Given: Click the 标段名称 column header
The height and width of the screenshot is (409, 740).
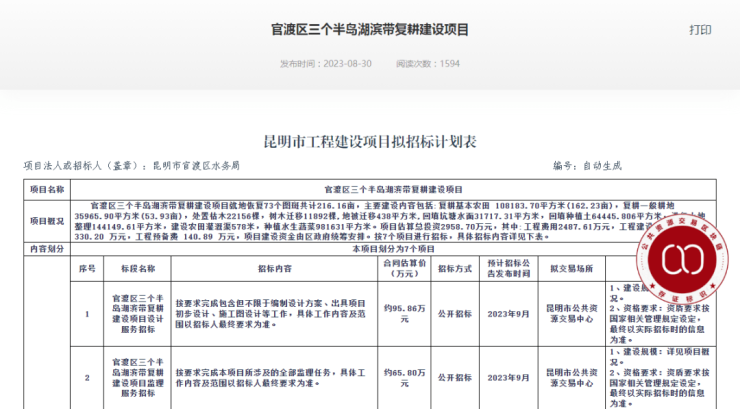Looking at the screenshot, I should pyautogui.click(x=138, y=269).
